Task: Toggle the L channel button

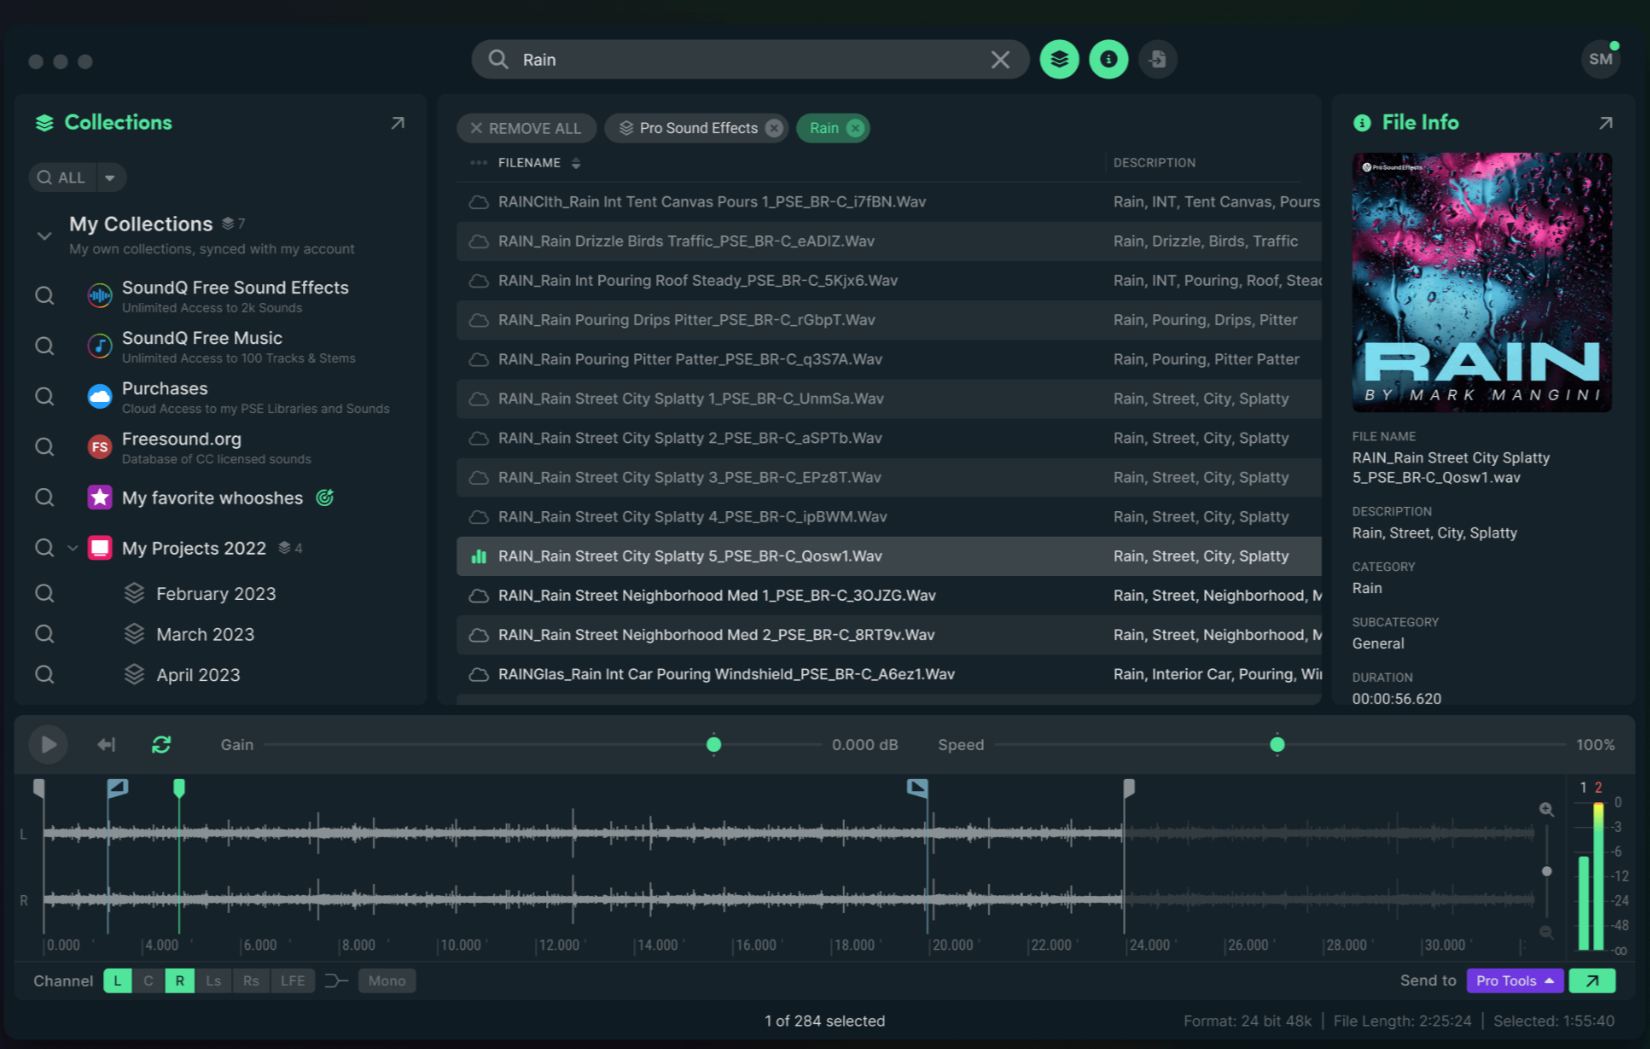Action: tap(117, 981)
